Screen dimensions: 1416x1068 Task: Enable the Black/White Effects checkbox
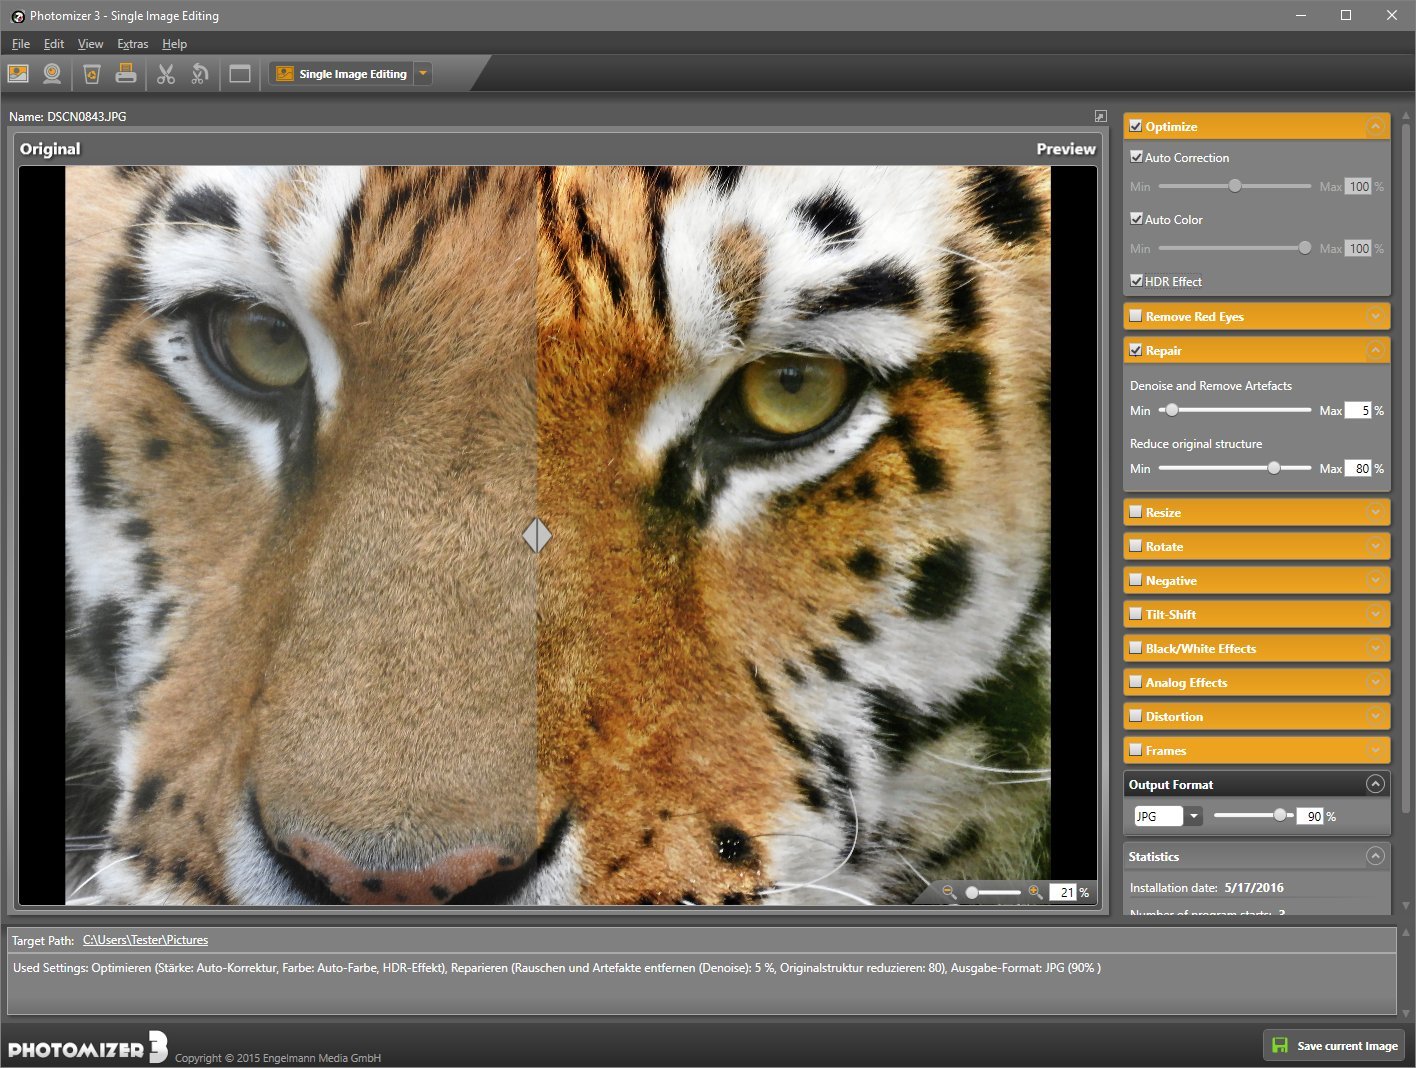click(1136, 648)
